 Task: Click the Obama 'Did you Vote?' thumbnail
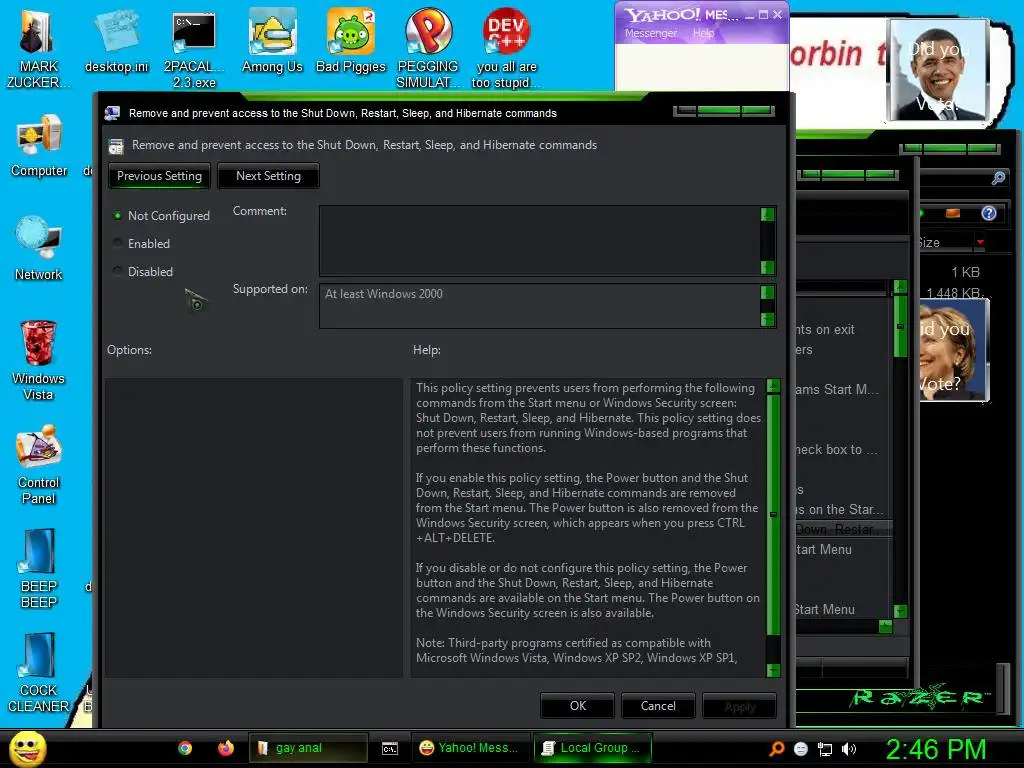click(938, 70)
